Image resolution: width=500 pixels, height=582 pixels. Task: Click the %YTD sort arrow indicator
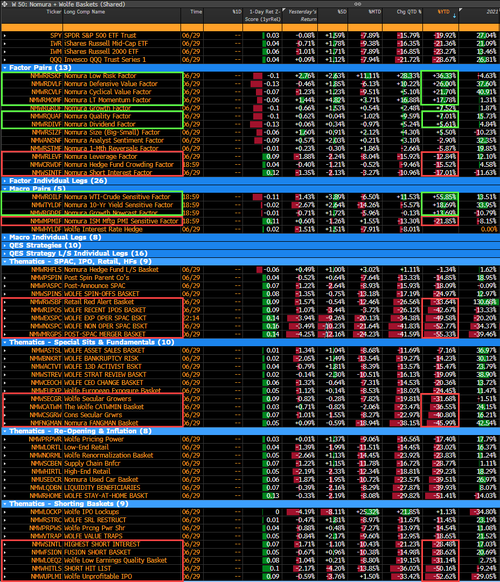point(454,16)
